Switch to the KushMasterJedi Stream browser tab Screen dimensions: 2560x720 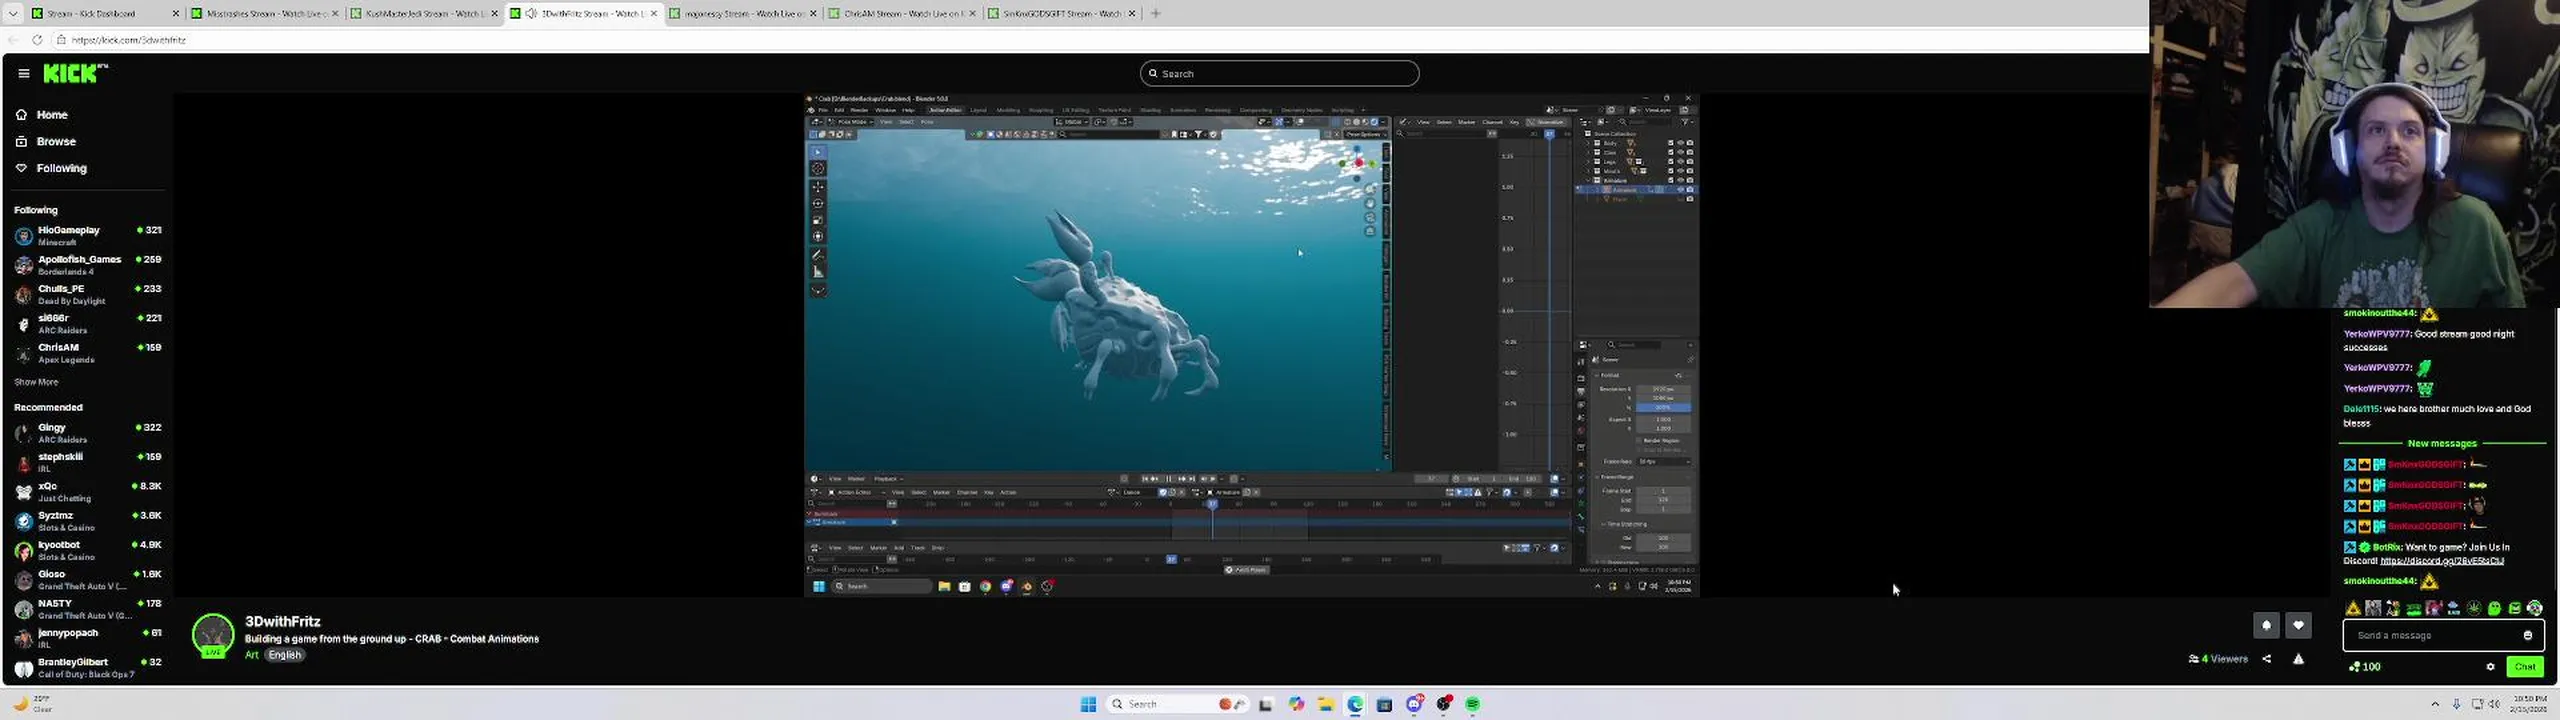click(x=424, y=13)
